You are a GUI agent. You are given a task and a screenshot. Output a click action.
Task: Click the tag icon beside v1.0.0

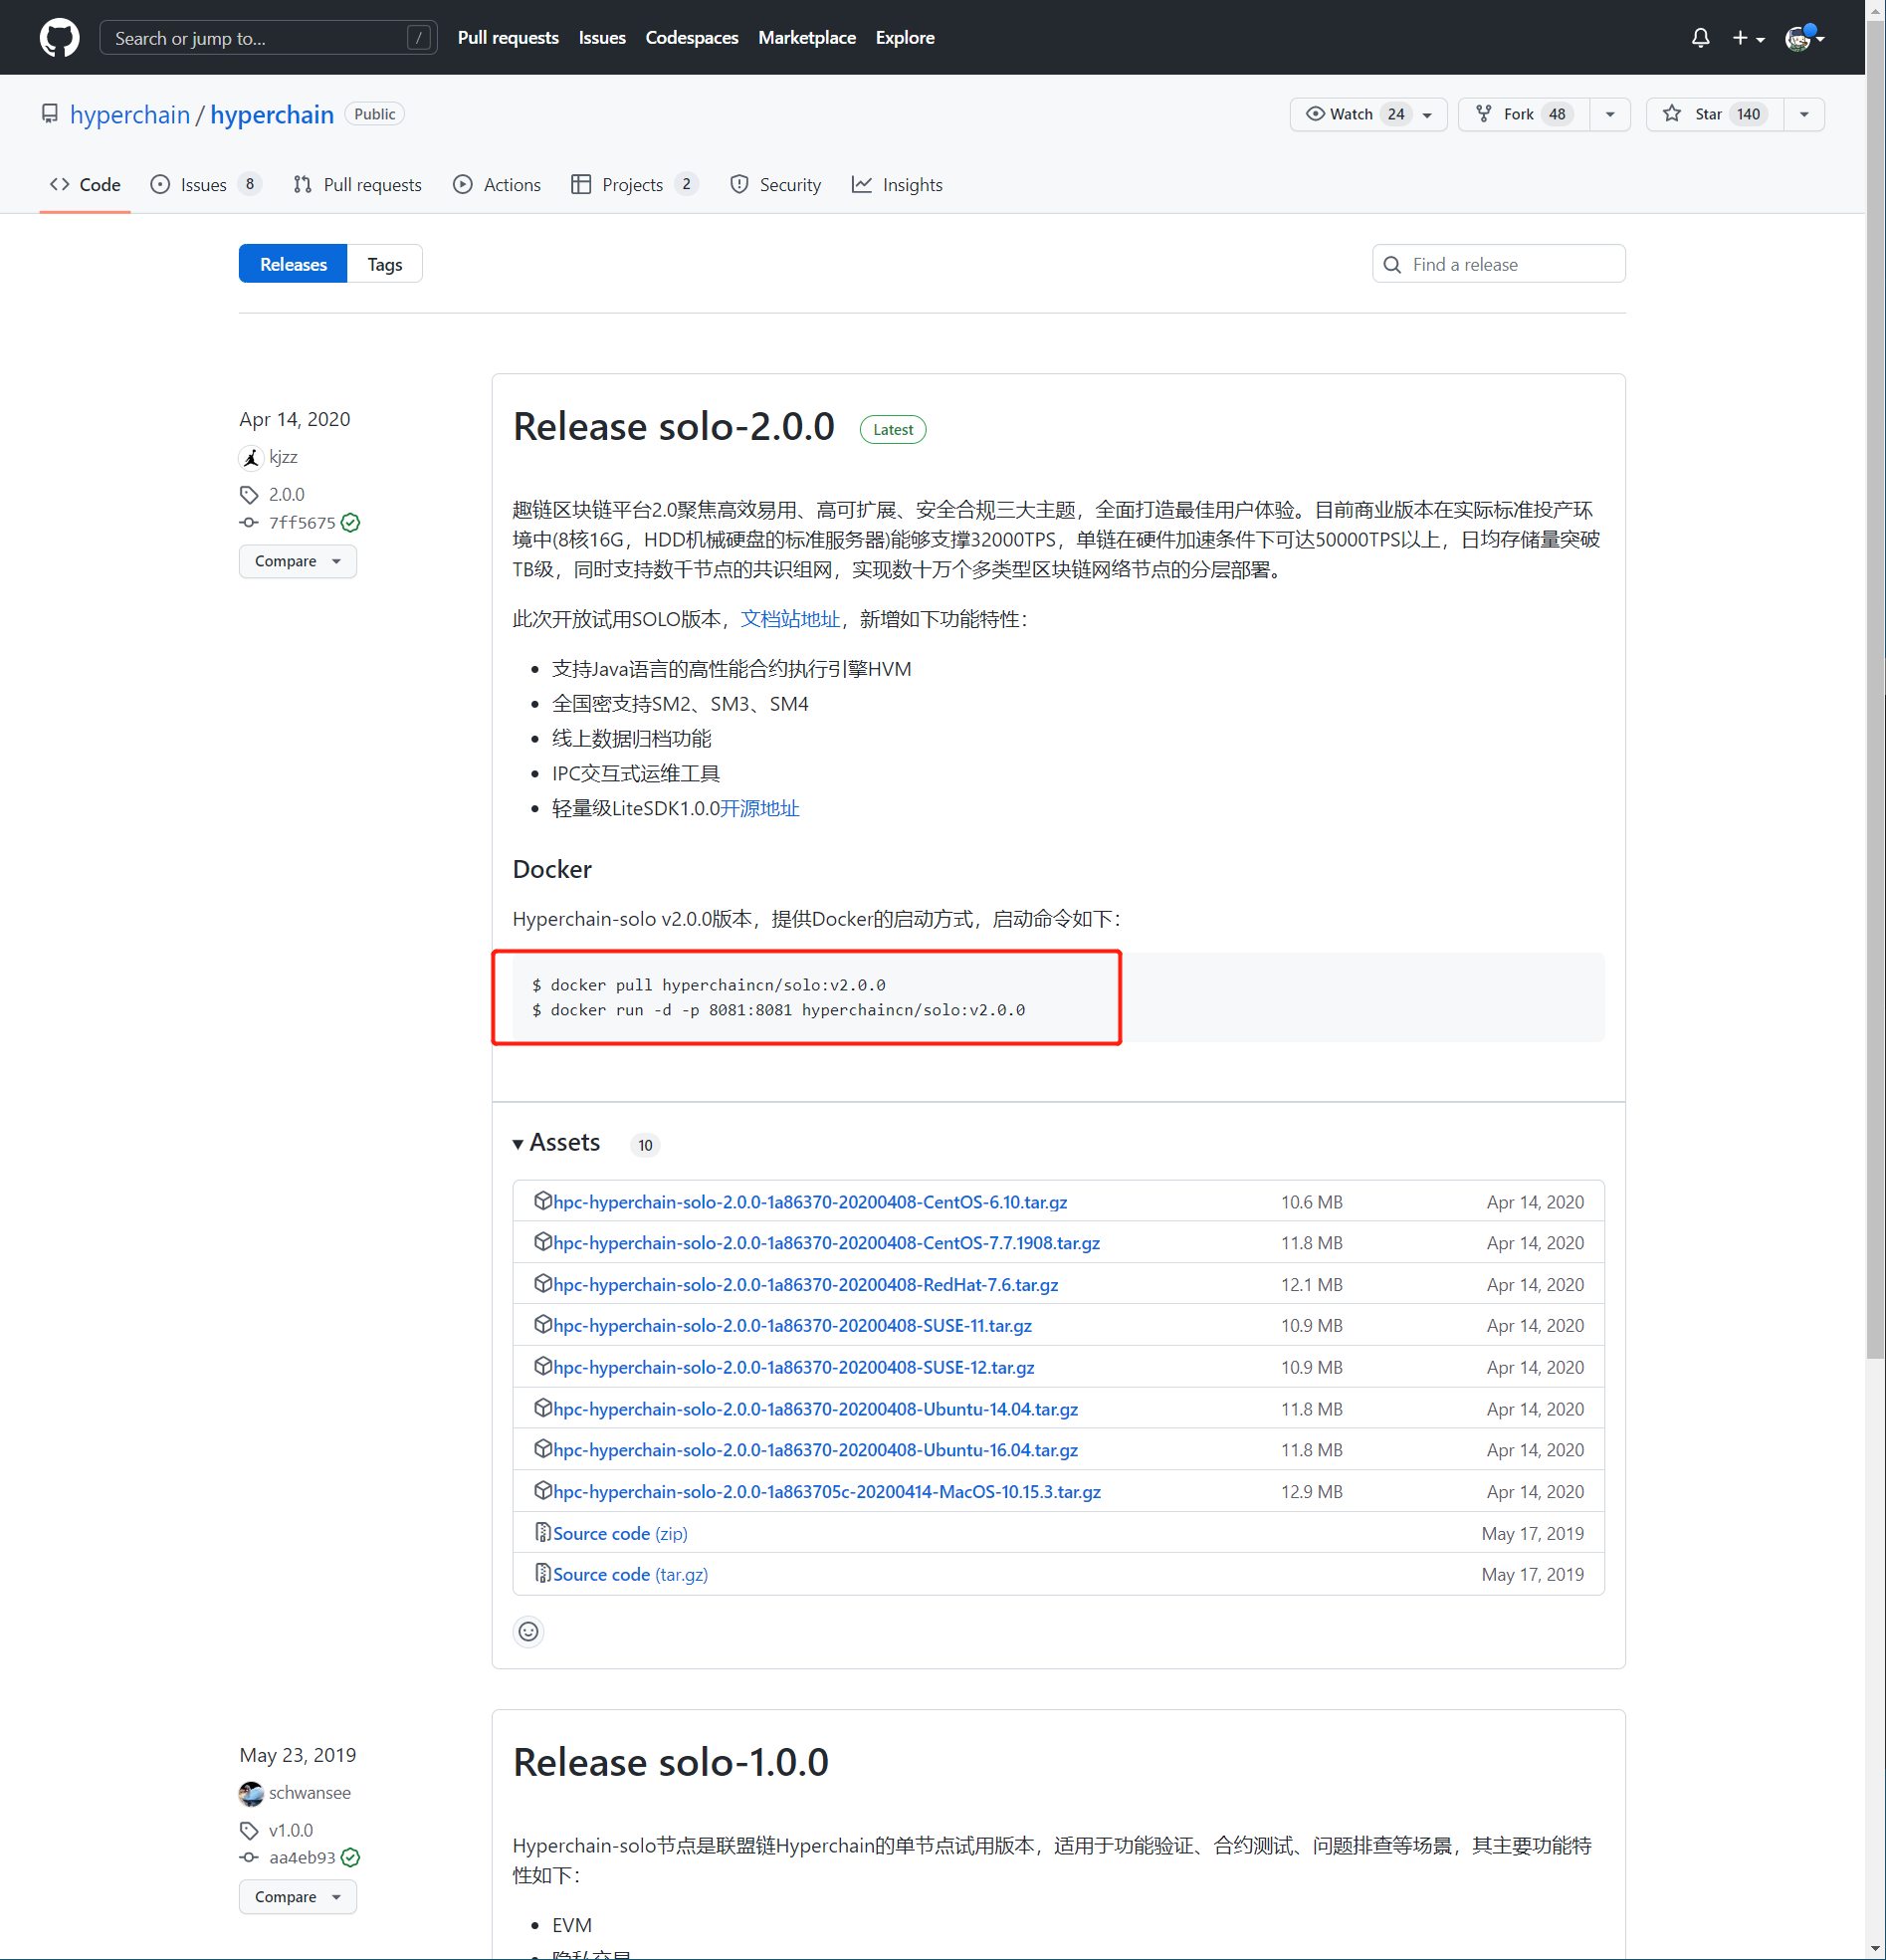pyautogui.click(x=249, y=1831)
